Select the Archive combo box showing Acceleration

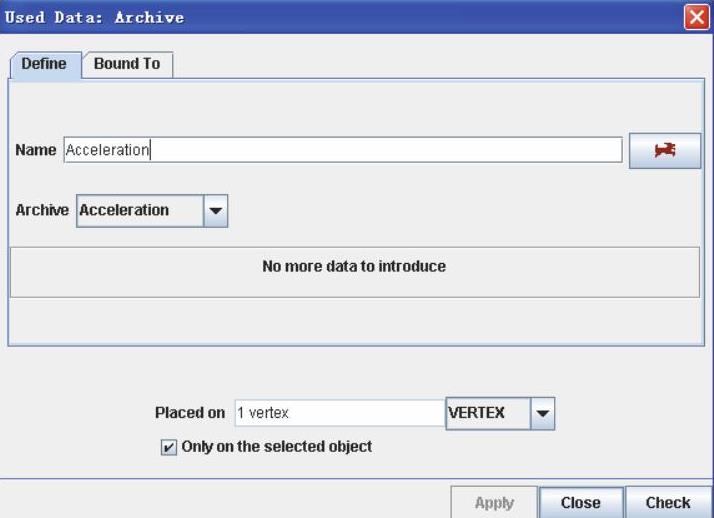(139, 211)
